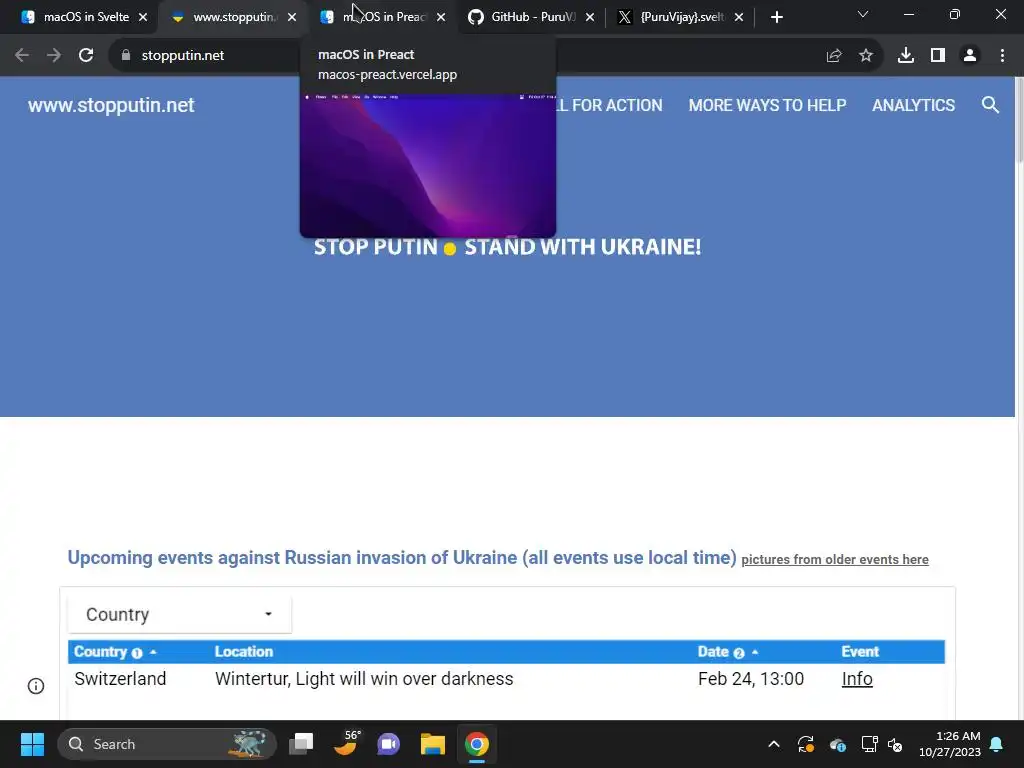Close the www.stopputin tab
The image size is (1024, 768).
[x=292, y=18]
